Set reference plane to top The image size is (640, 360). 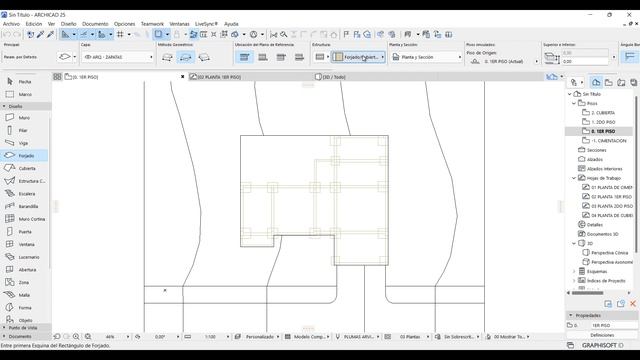244,57
